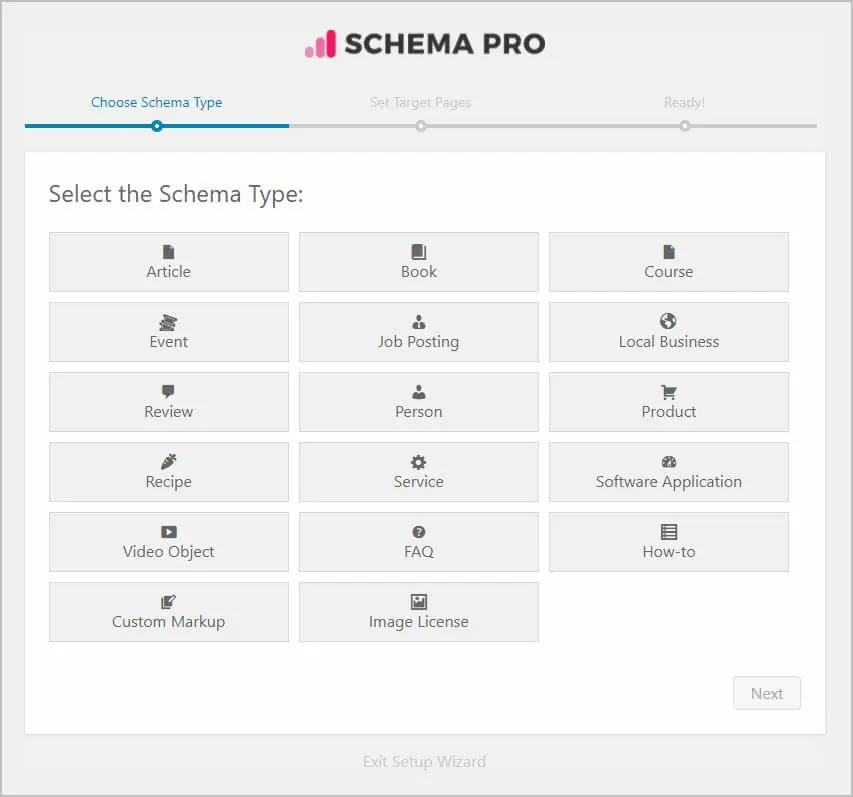Click the Schema Pro logo

click(x=423, y=44)
